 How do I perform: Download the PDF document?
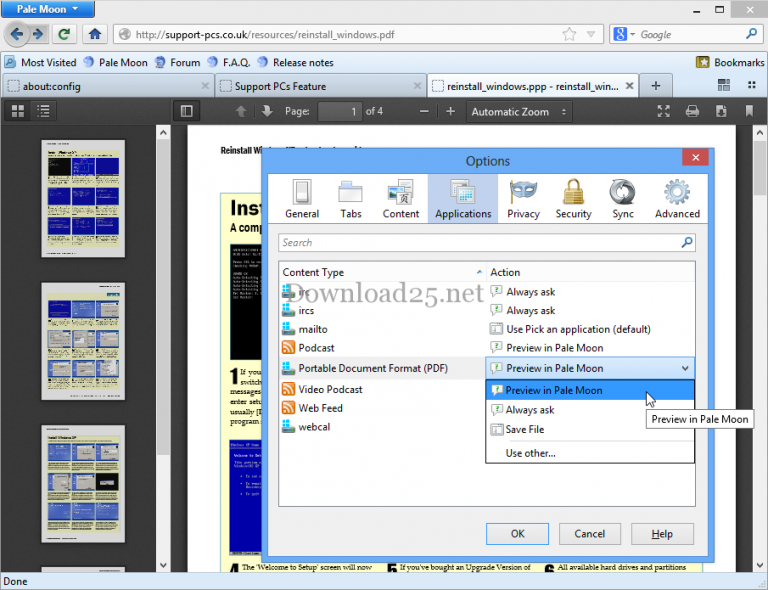click(x=721, y=111)
